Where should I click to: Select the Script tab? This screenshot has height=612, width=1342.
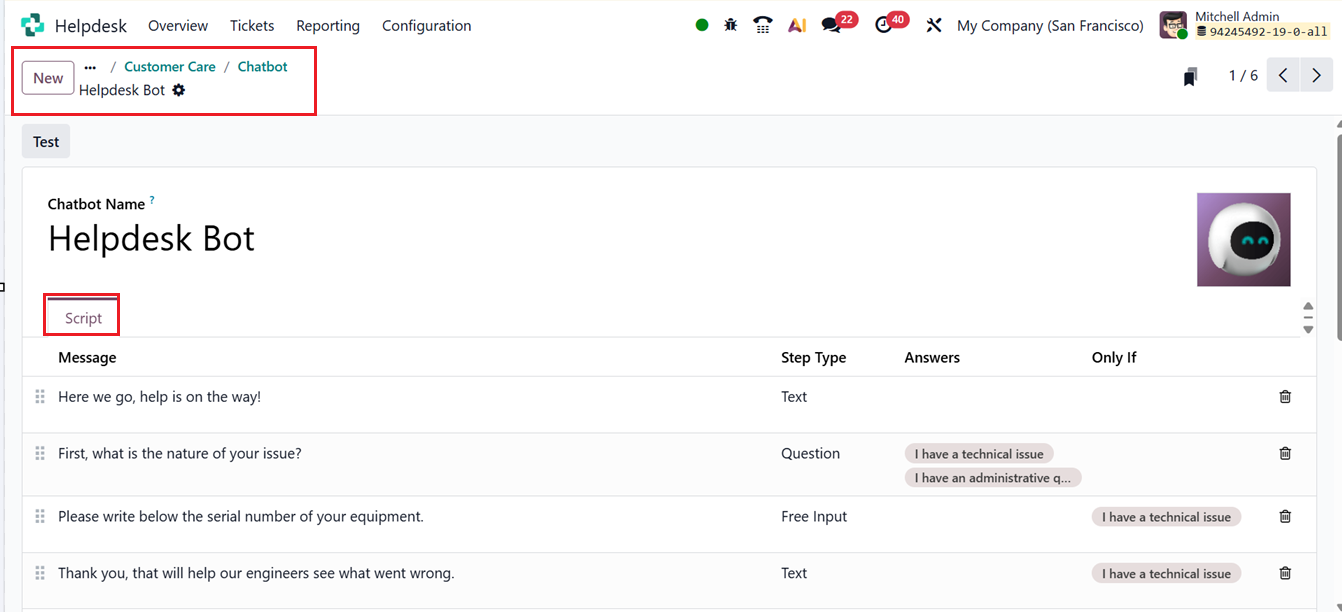click(x=83, y=318)
